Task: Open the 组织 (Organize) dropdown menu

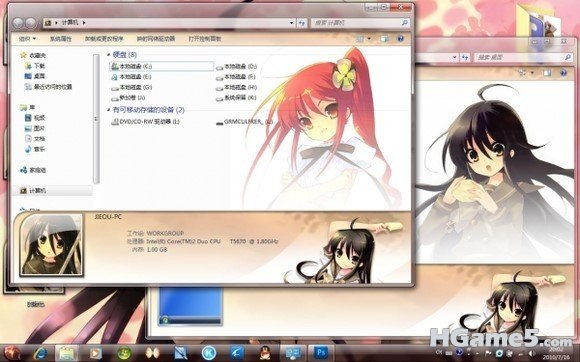Action: [27, 38]
